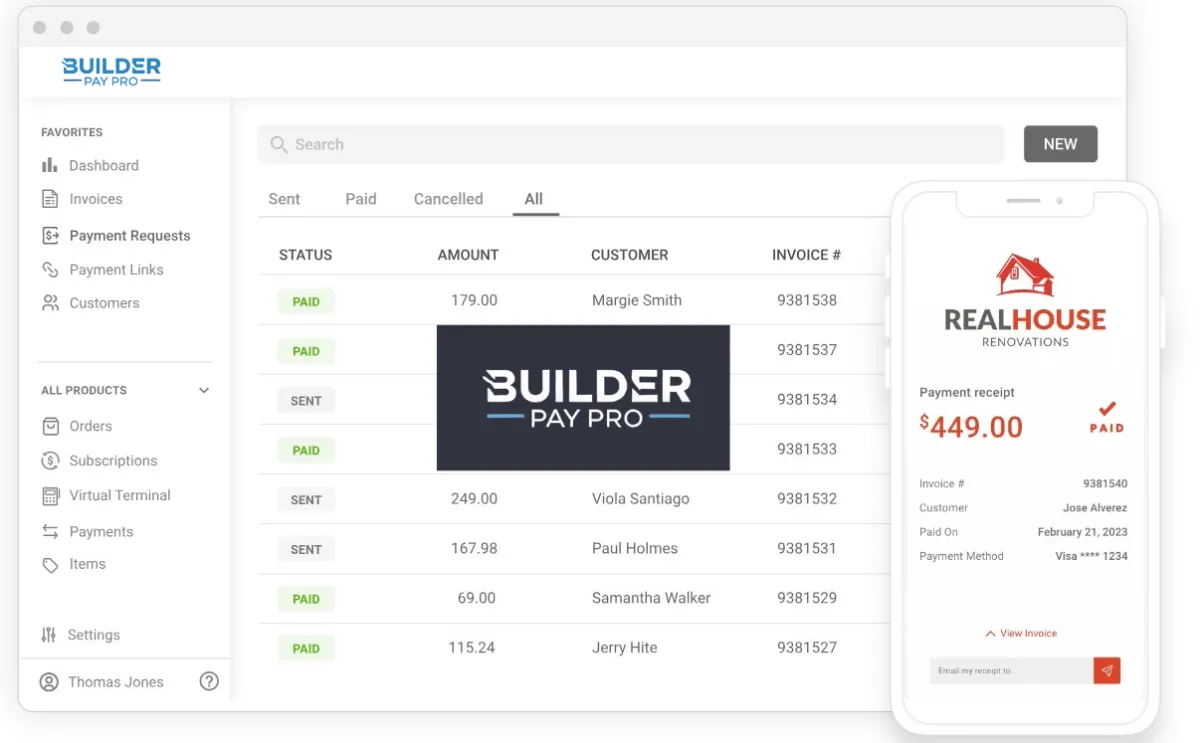Click the Real House Renovations logo
The width and height of the screenshot is (1200, 743).
tap(1025, 300)
